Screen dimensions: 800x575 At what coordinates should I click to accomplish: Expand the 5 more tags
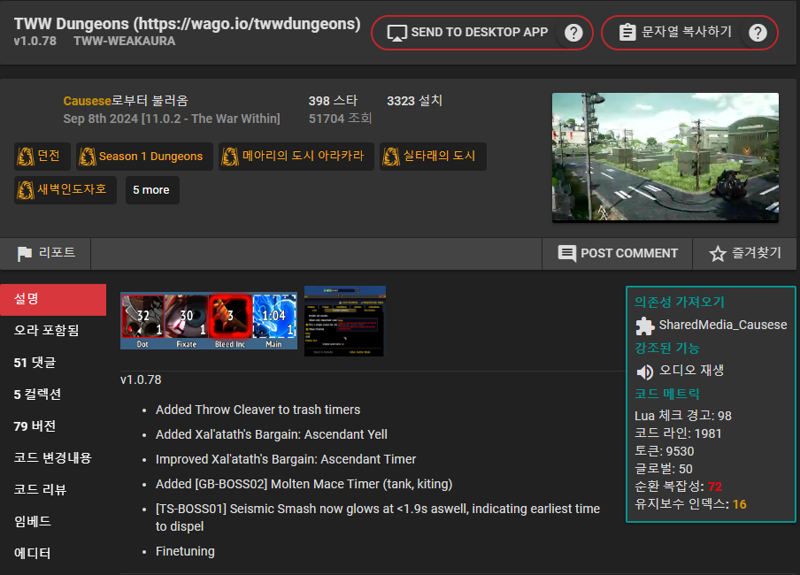click(x=152, y=190)
